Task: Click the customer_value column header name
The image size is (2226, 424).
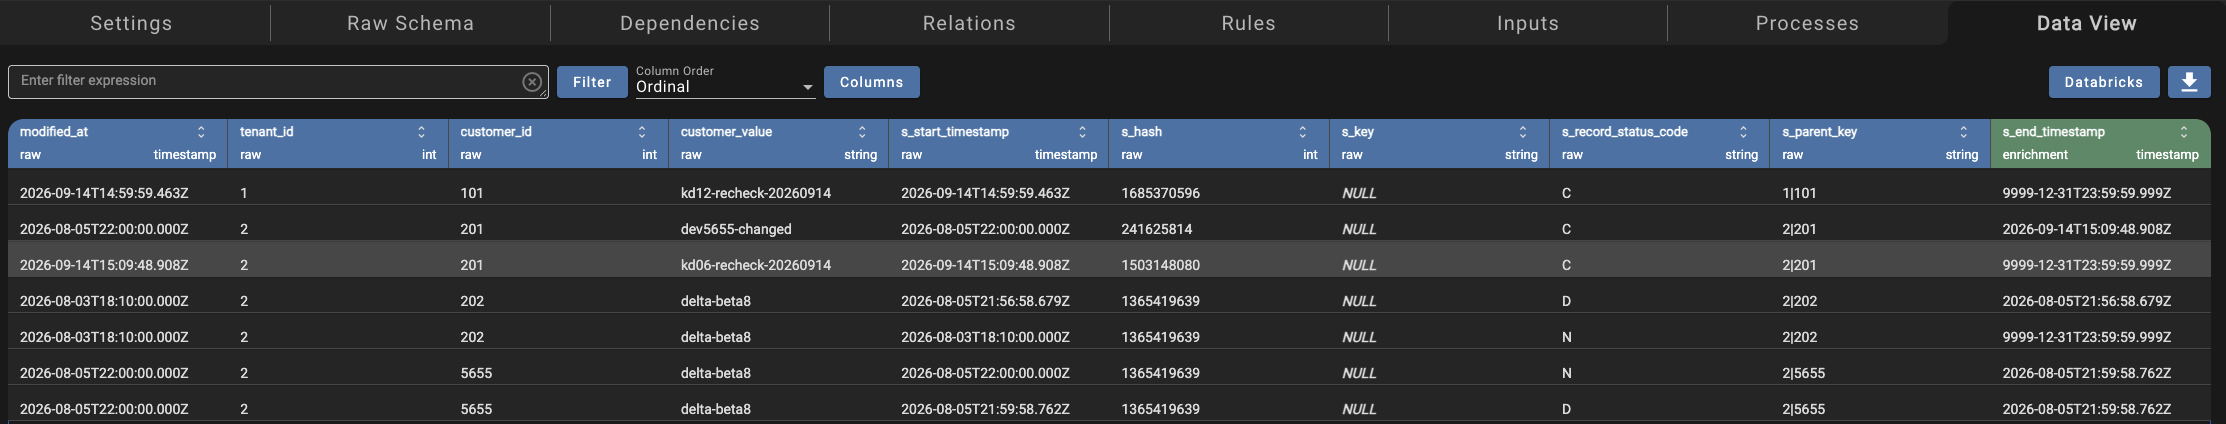Action: (726, 132)
